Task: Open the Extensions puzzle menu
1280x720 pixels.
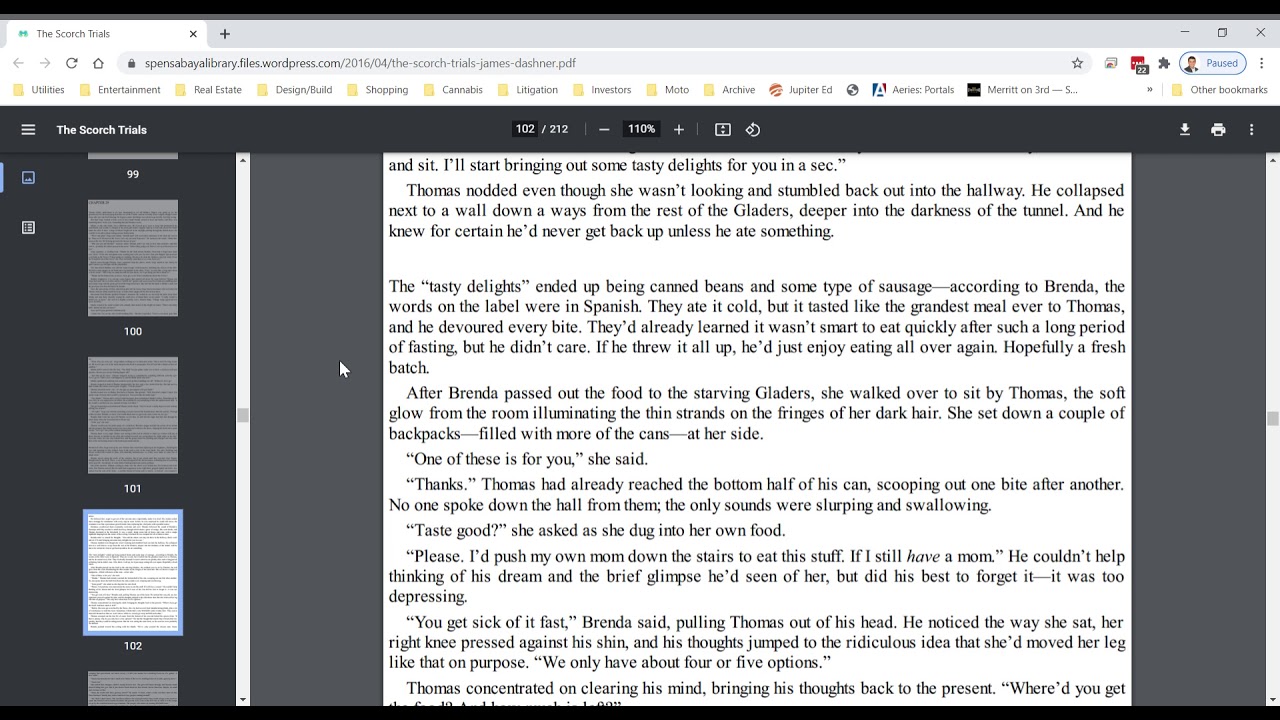Action: click(1164, 63)
